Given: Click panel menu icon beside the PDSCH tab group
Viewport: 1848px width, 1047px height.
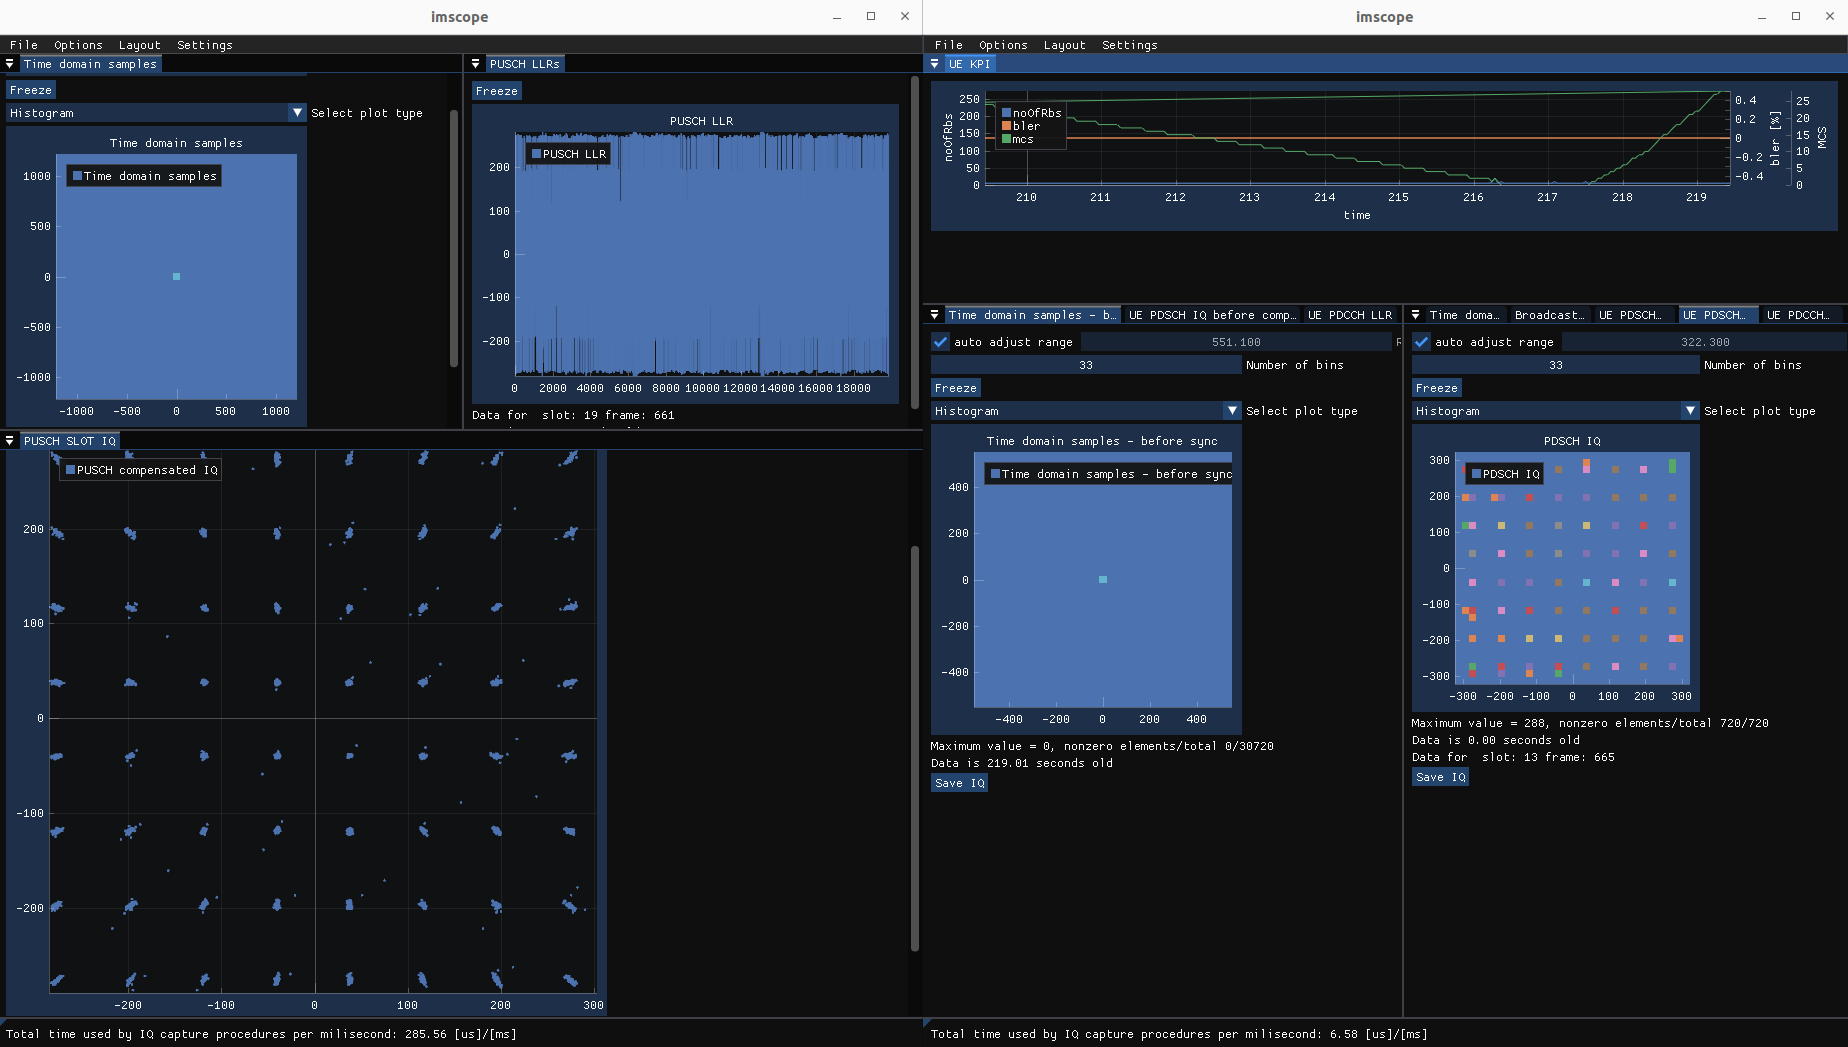Looking at the screenshot, I should click(1415, 314).
